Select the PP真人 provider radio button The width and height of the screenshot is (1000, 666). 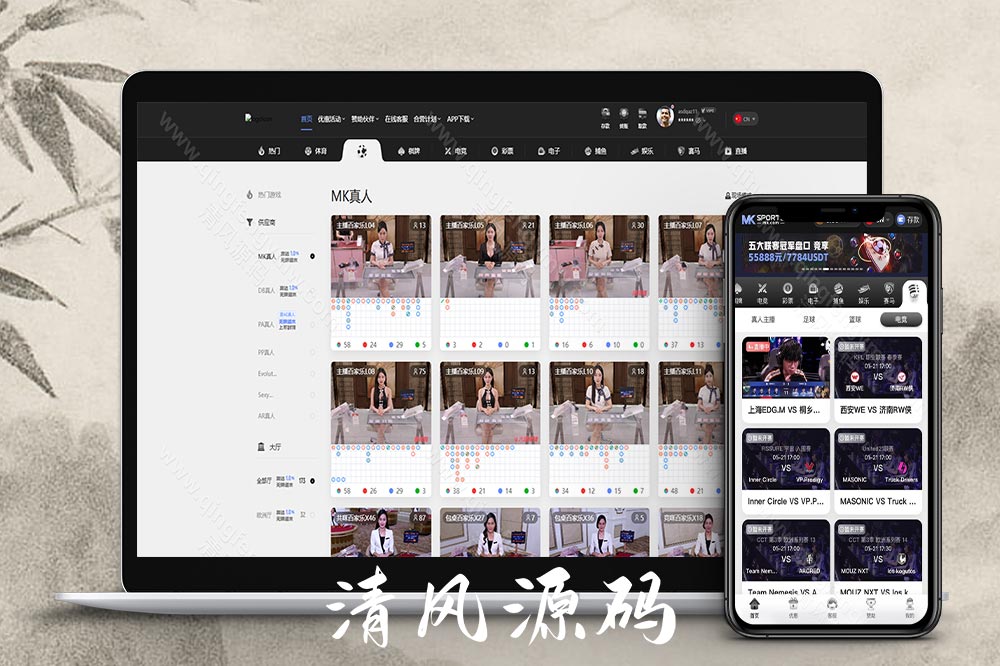(312, 352)
